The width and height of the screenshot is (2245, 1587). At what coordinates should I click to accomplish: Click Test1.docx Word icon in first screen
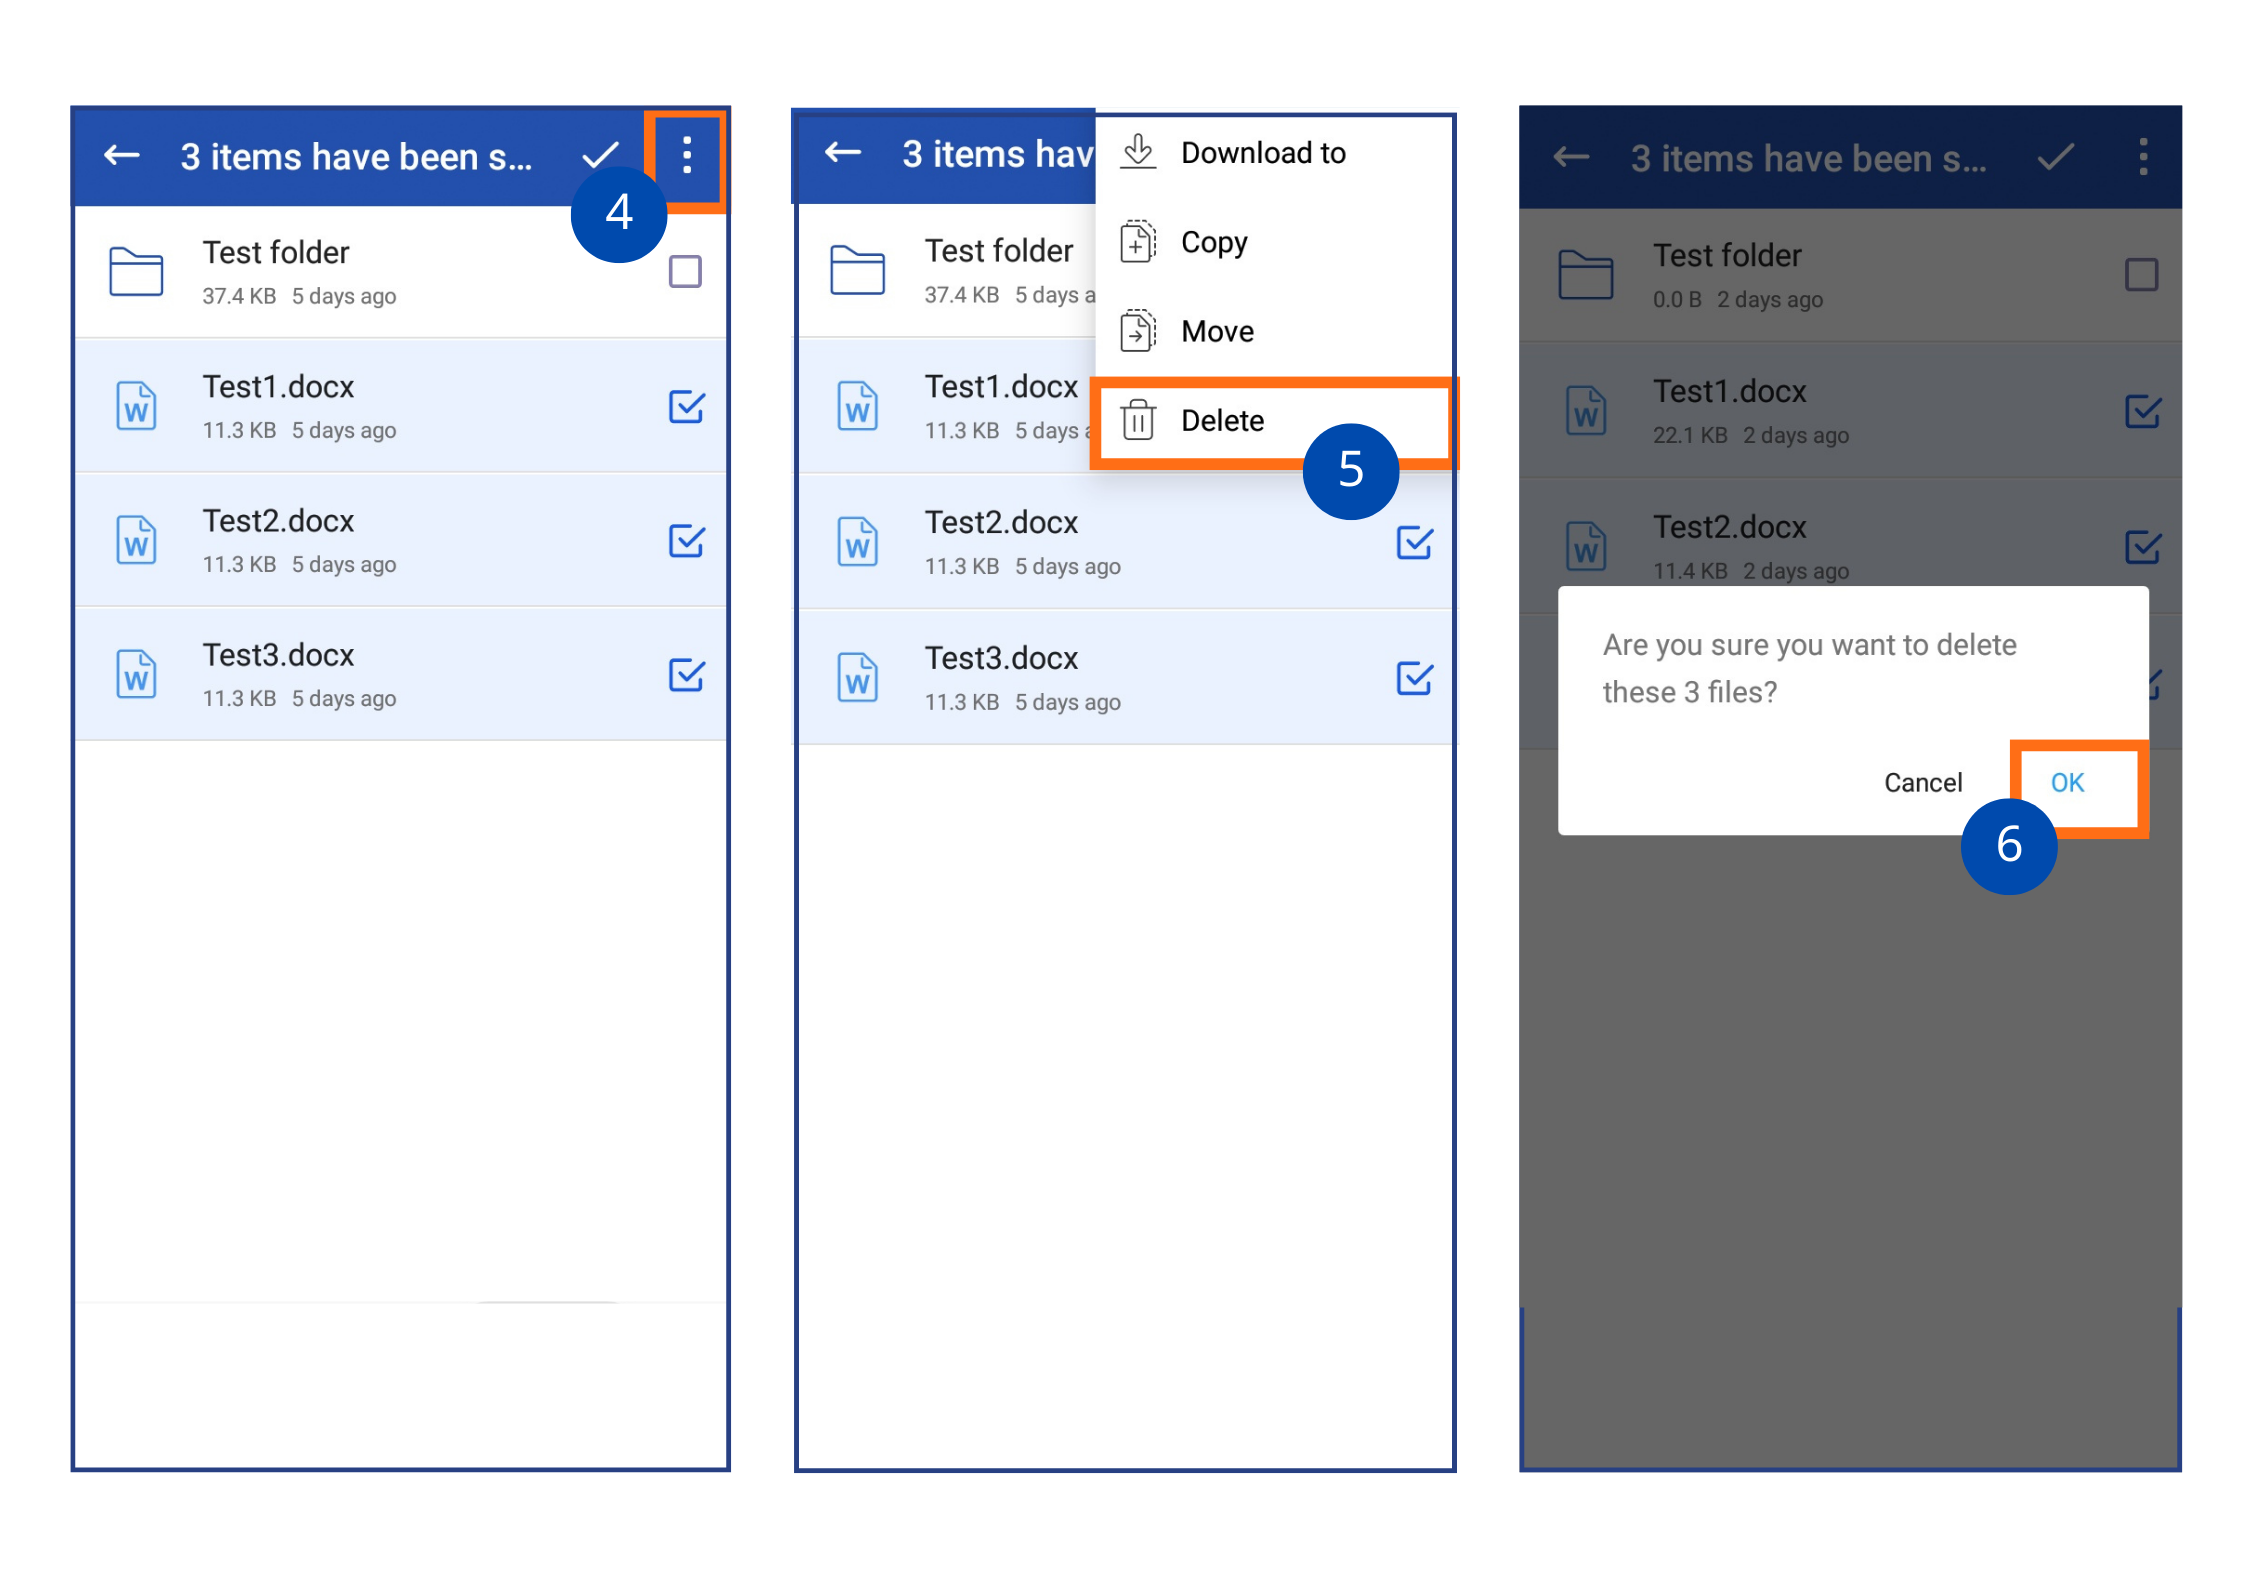click(x=136, y=406)
